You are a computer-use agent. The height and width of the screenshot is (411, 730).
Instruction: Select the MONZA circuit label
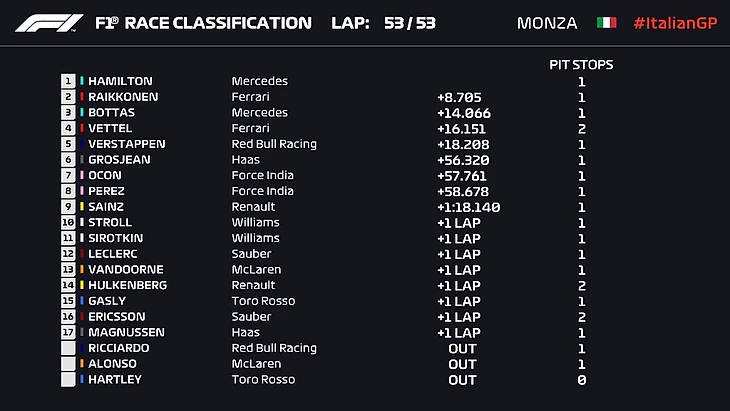pos(546,22)
